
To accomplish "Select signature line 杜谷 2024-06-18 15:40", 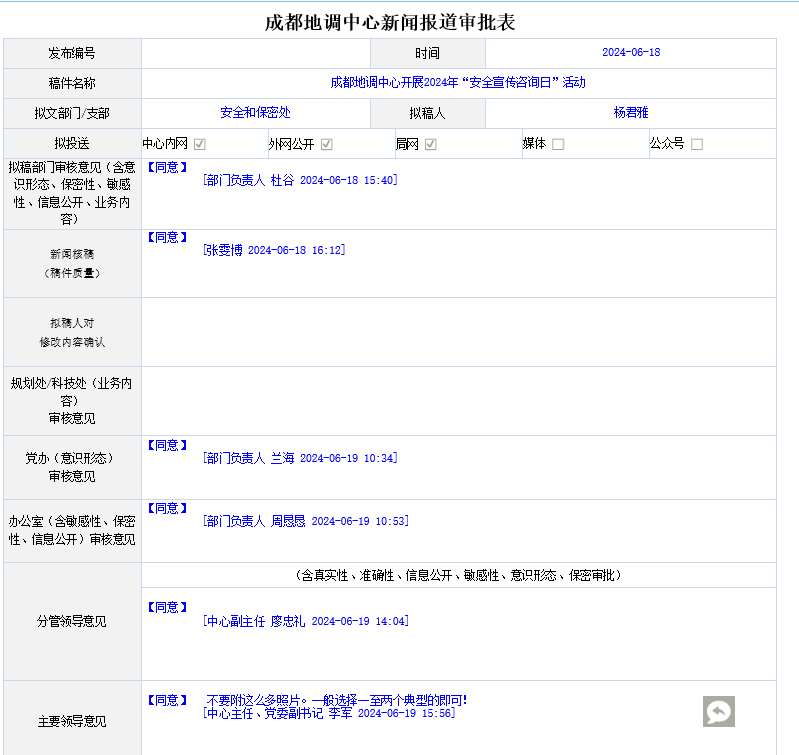I will tap(300, 180).
